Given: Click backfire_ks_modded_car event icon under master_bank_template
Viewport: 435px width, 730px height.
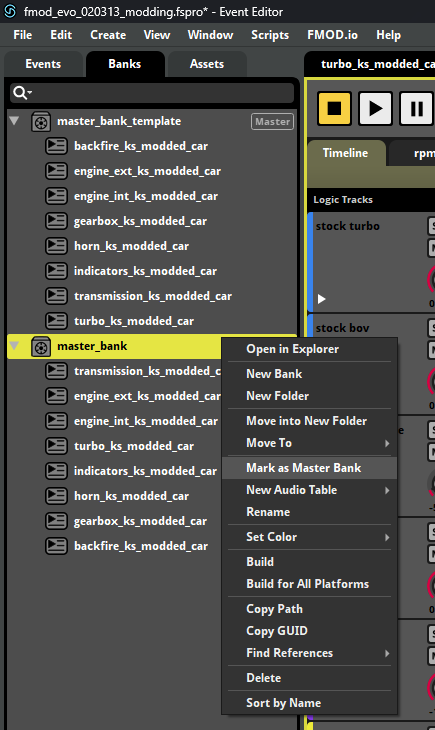Looking at the screenshot, I should coord(56,146).
